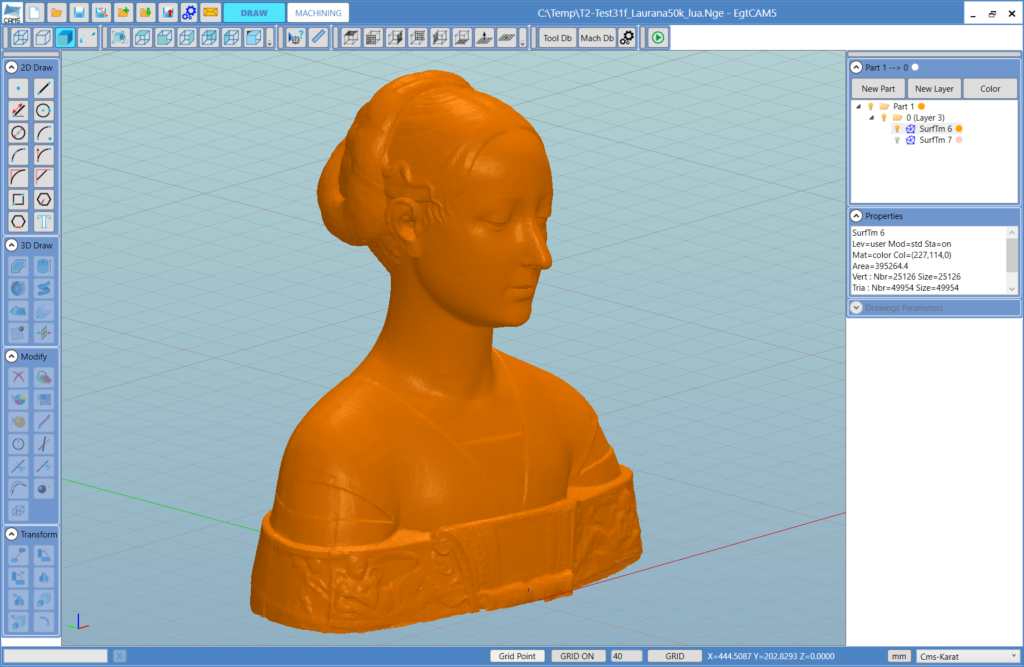The image size is (1024, 667).
Task: Select the Point tool in 2D Draw
Action: click(18, 88)
